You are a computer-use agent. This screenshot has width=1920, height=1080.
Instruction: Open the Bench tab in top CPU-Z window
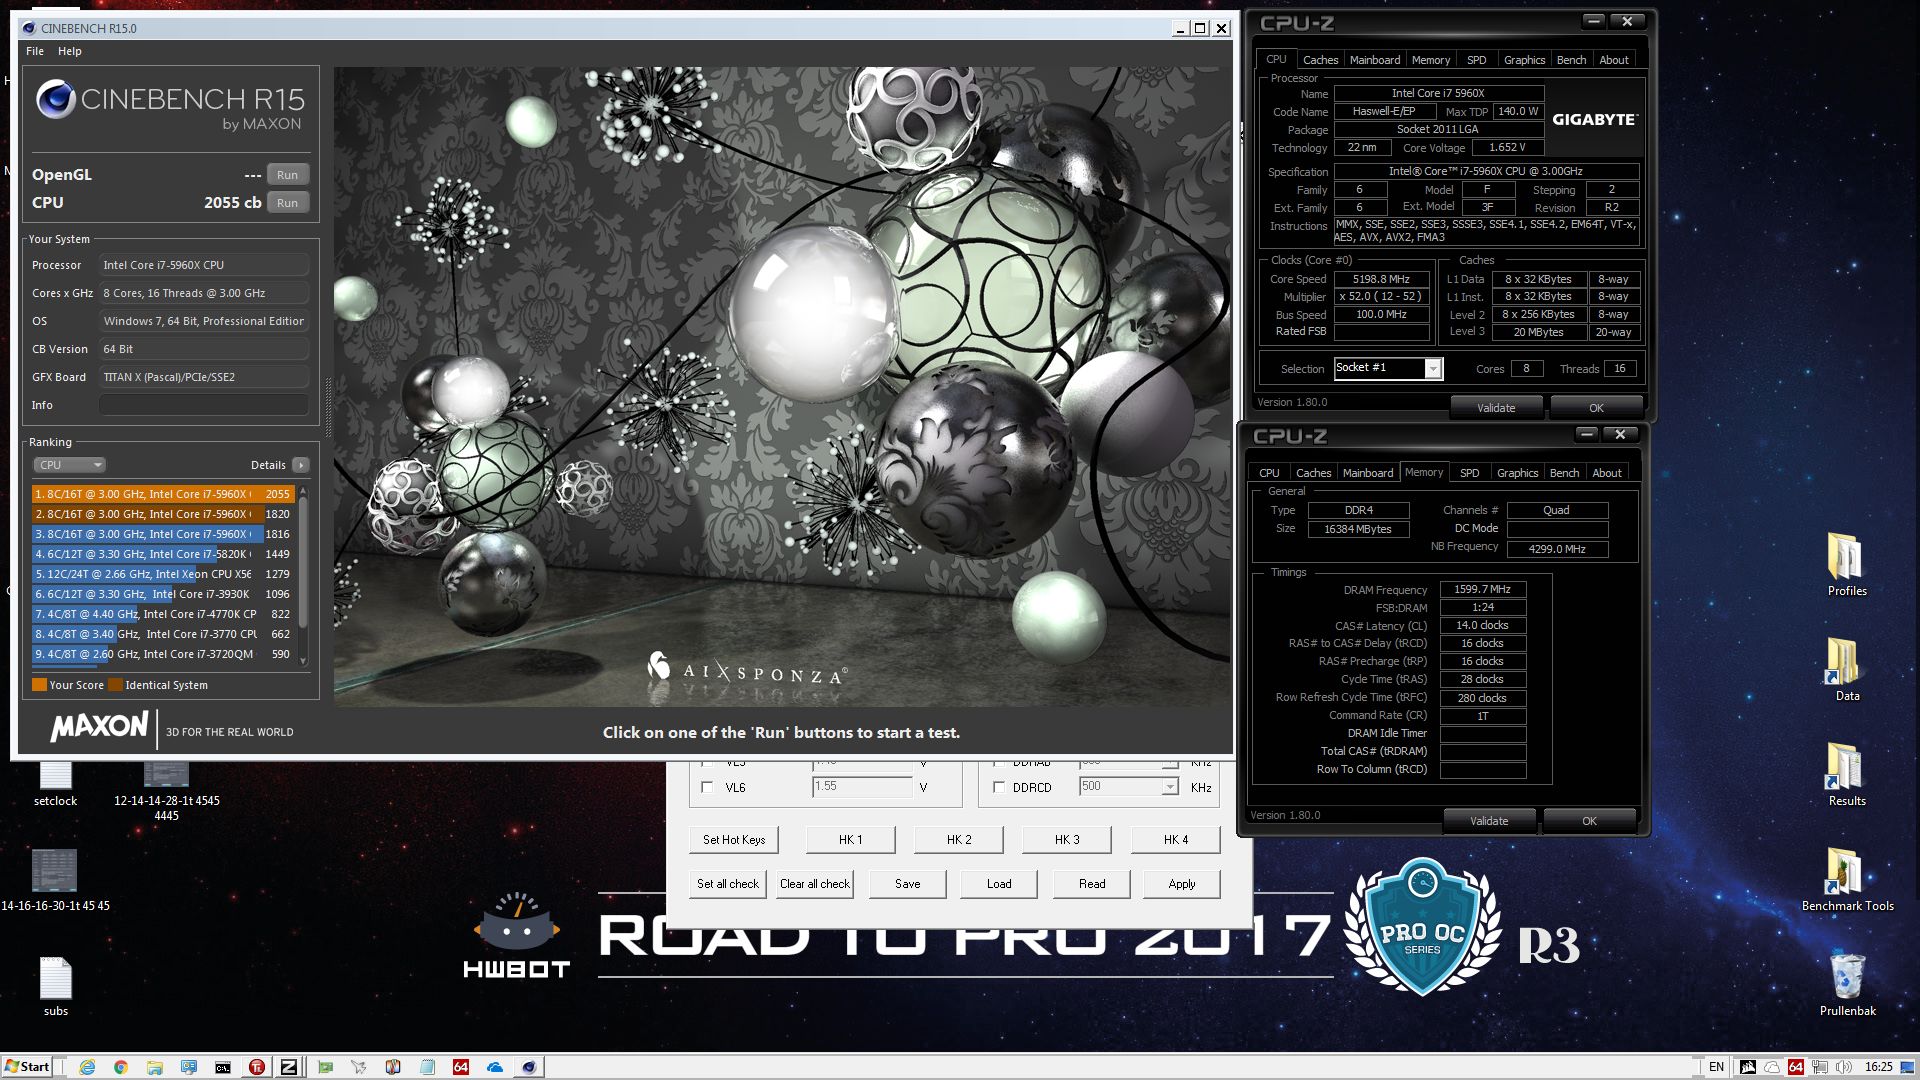[1571, 60]
